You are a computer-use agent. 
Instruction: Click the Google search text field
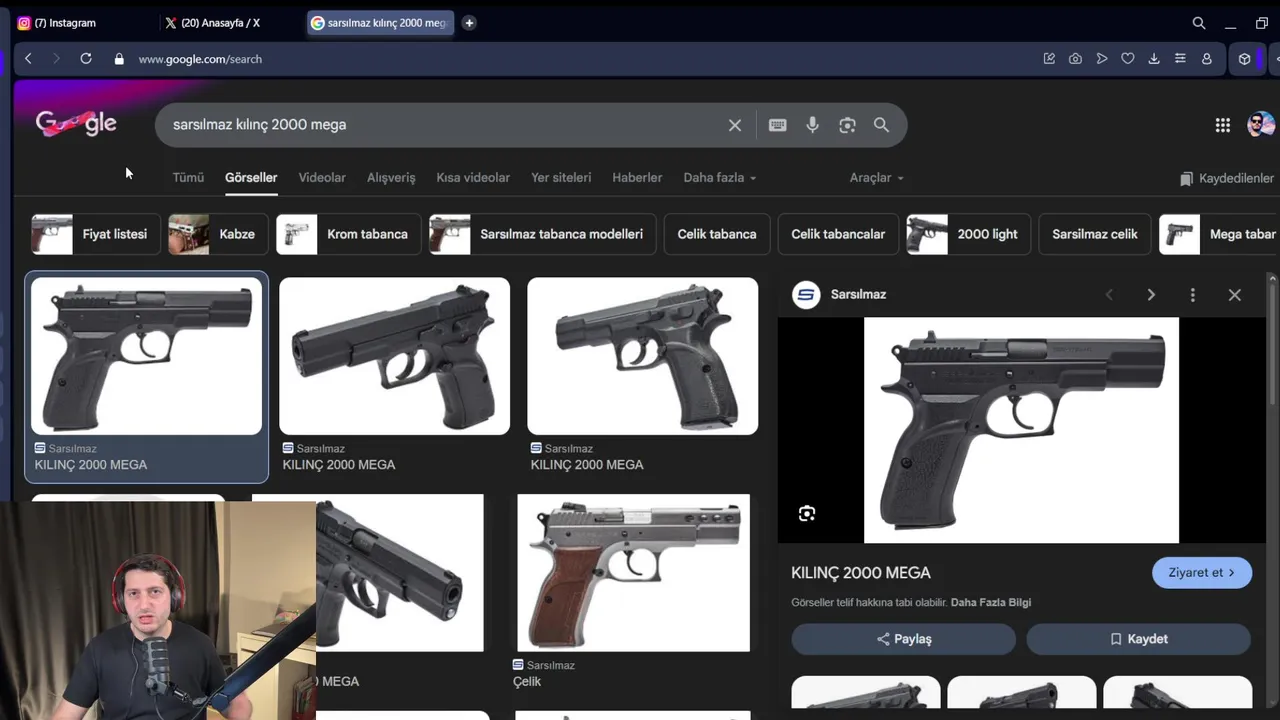tap(440, 125)
